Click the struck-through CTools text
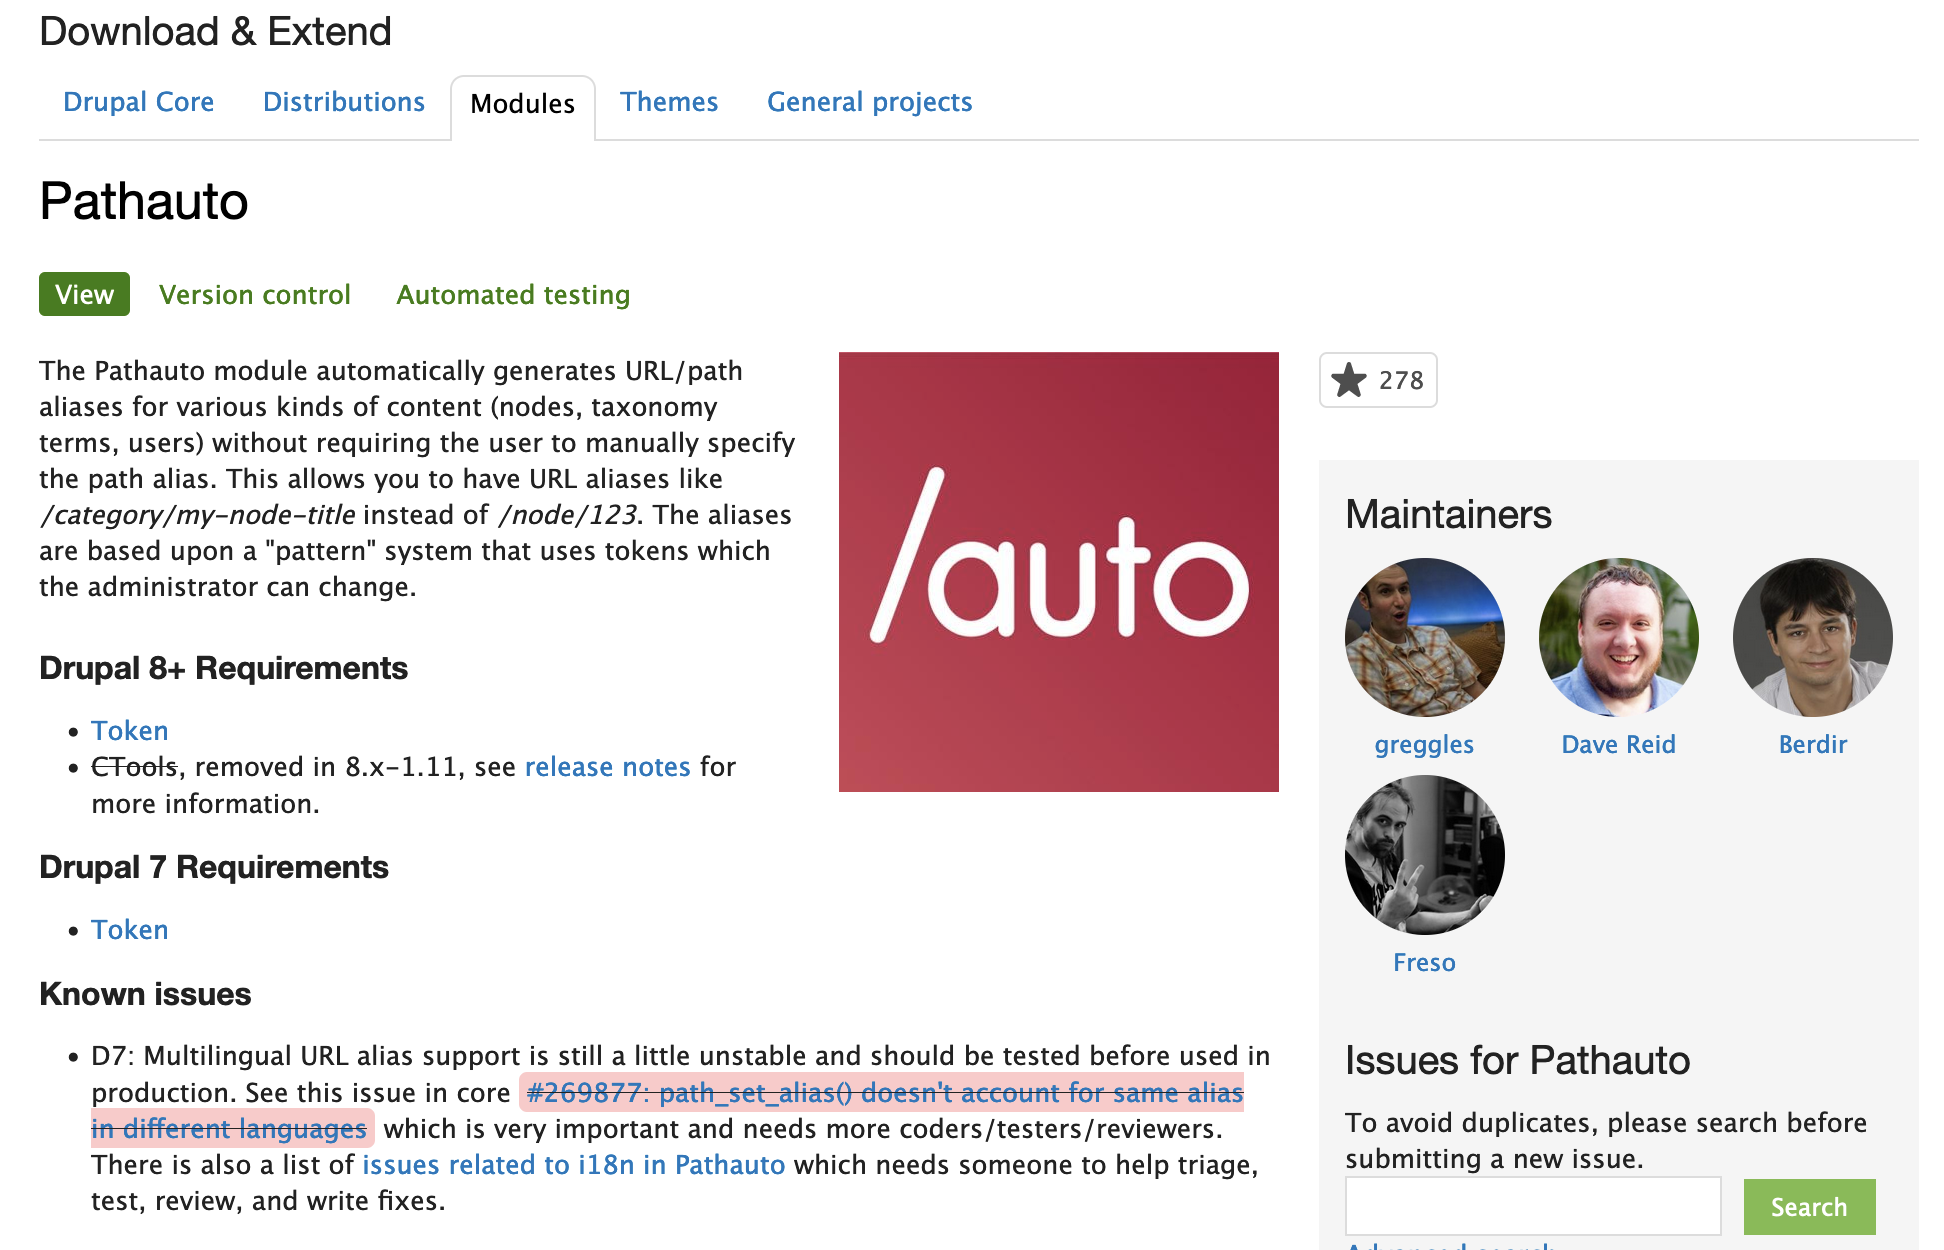 click(x=134, y=767)
